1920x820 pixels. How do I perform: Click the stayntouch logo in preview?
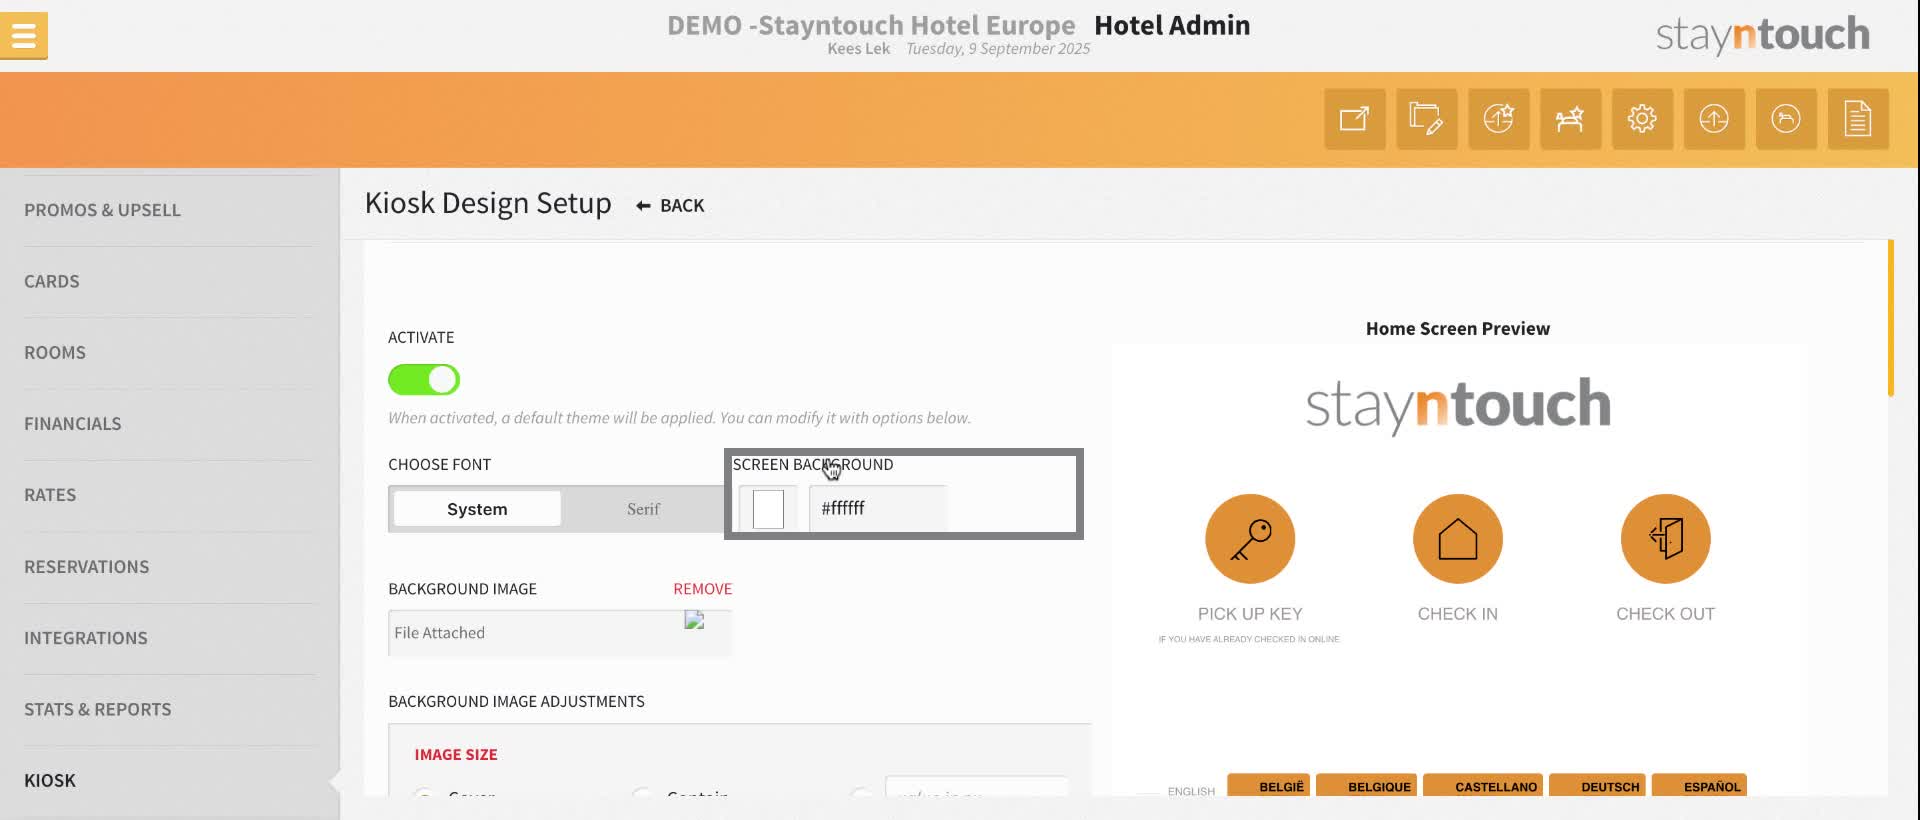click(x=1458, y=405)
